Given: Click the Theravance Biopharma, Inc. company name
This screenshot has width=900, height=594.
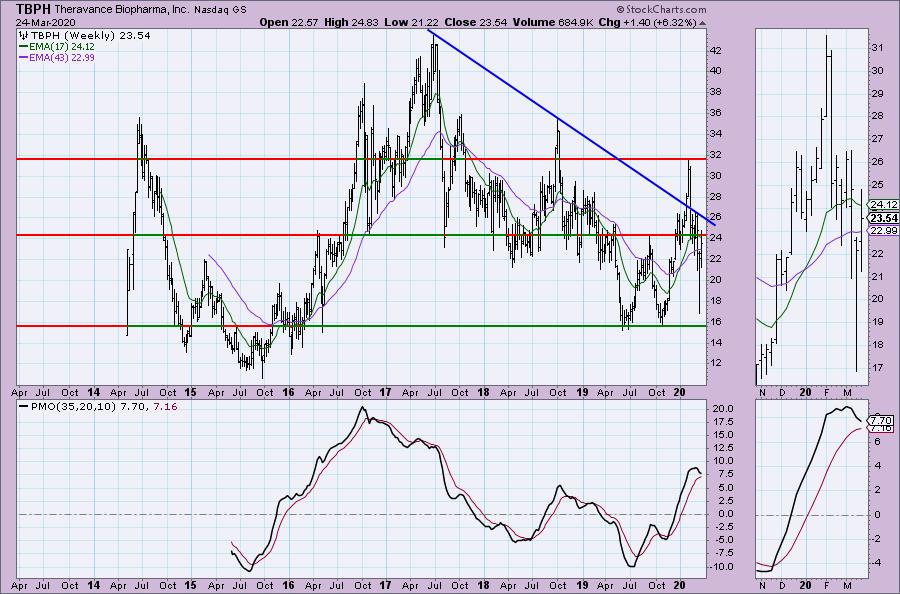Looking at the screenshot, I should [x=122, y=9].
